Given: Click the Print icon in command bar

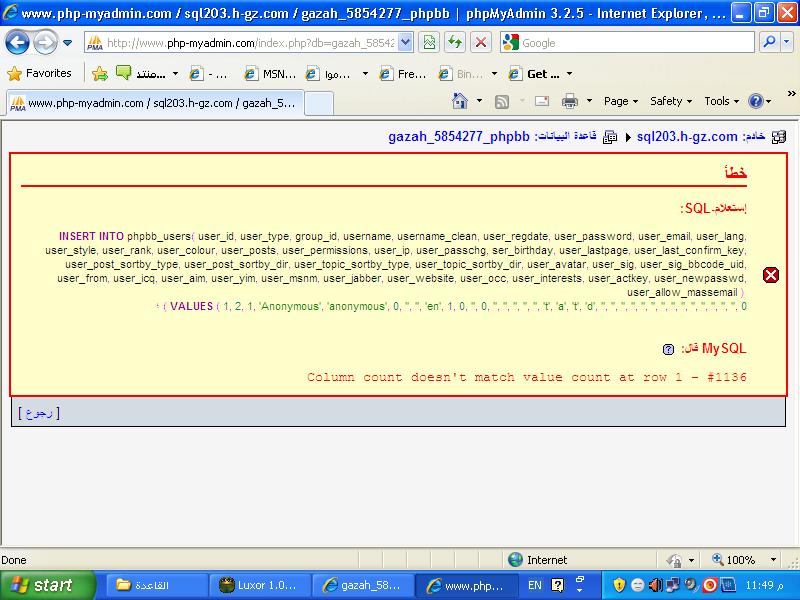Looking at the screenshot, I should (570, 101).
